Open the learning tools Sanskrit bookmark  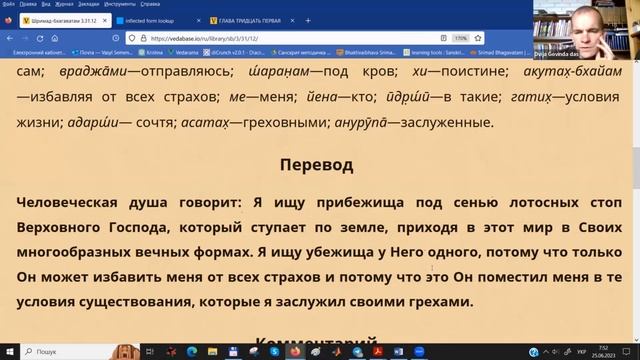pyautogui.click(x=434, y=53)
